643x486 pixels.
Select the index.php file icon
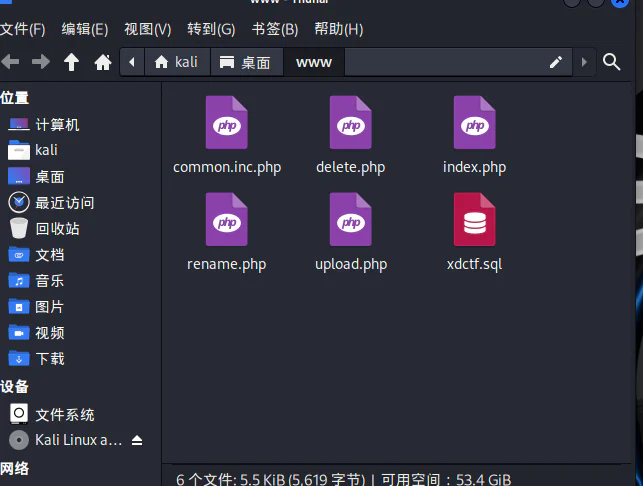tap(474, 122)
